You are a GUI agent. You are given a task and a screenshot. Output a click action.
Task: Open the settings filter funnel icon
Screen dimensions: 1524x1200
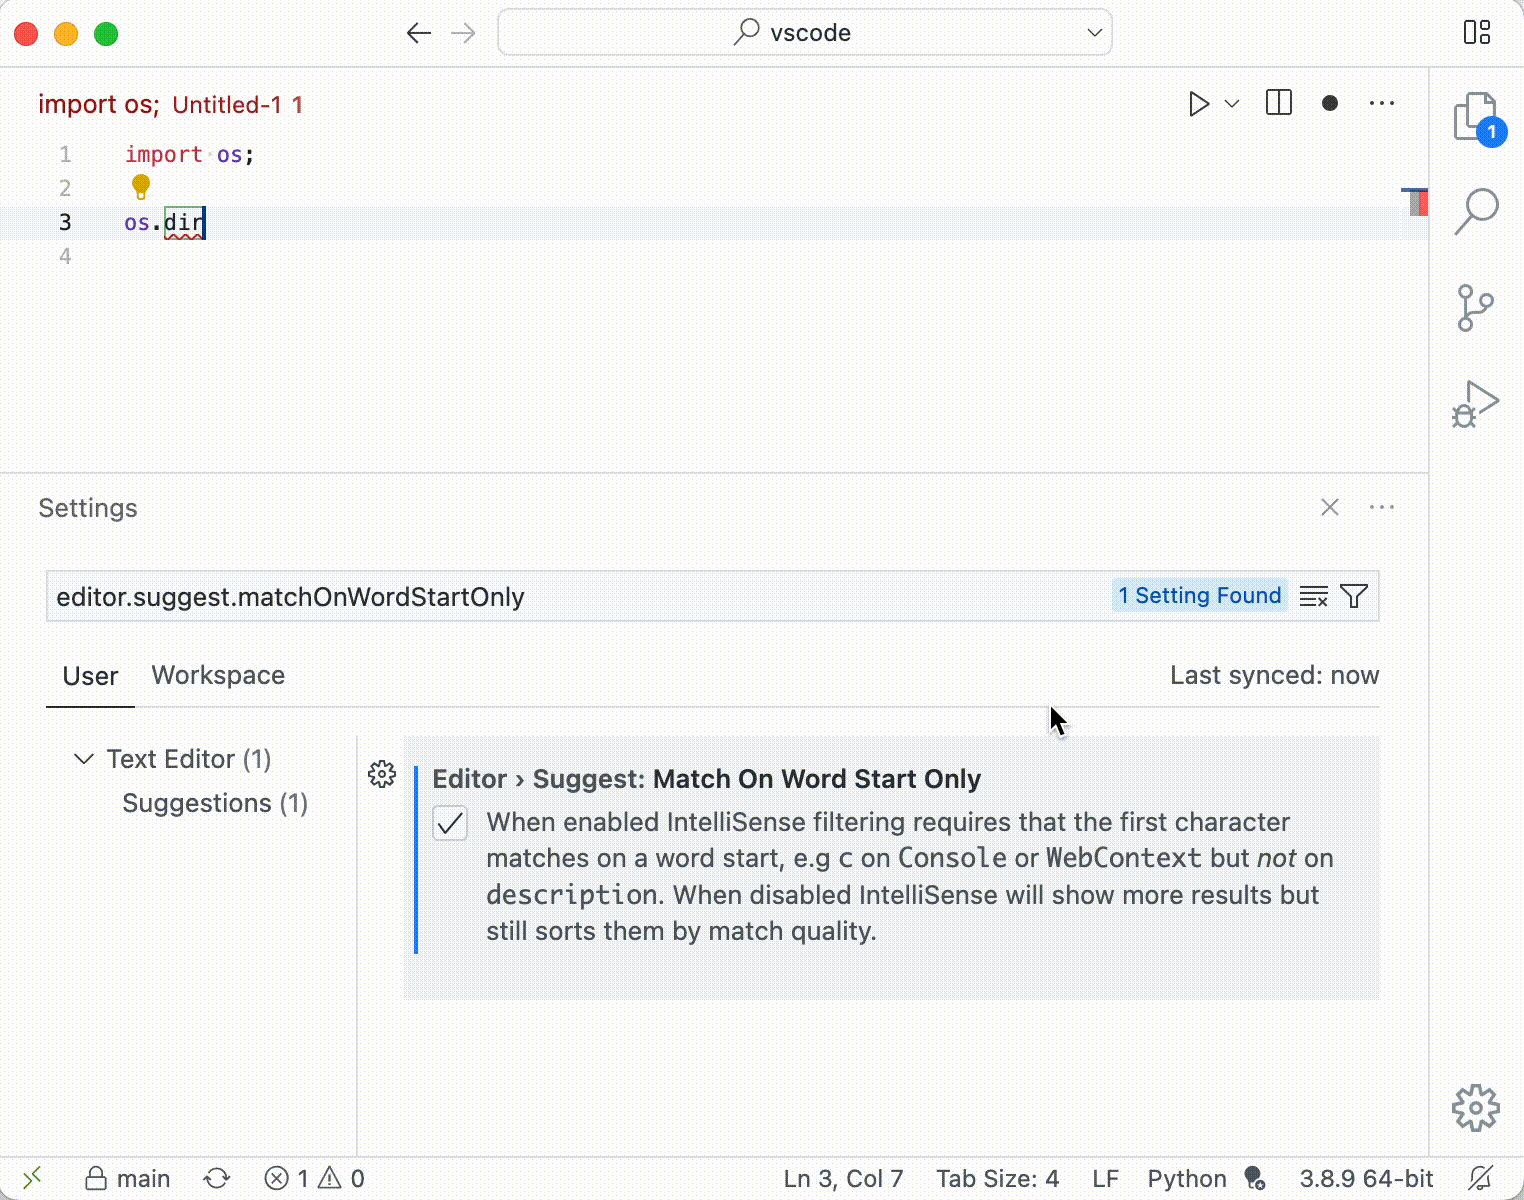coord(1354,597)
